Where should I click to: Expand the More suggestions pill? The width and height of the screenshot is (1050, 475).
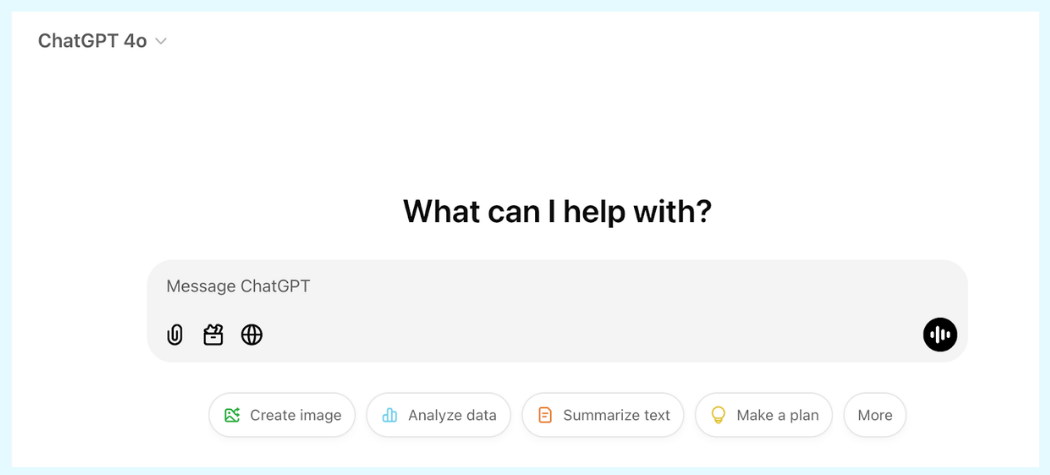[x=875, y=415]
